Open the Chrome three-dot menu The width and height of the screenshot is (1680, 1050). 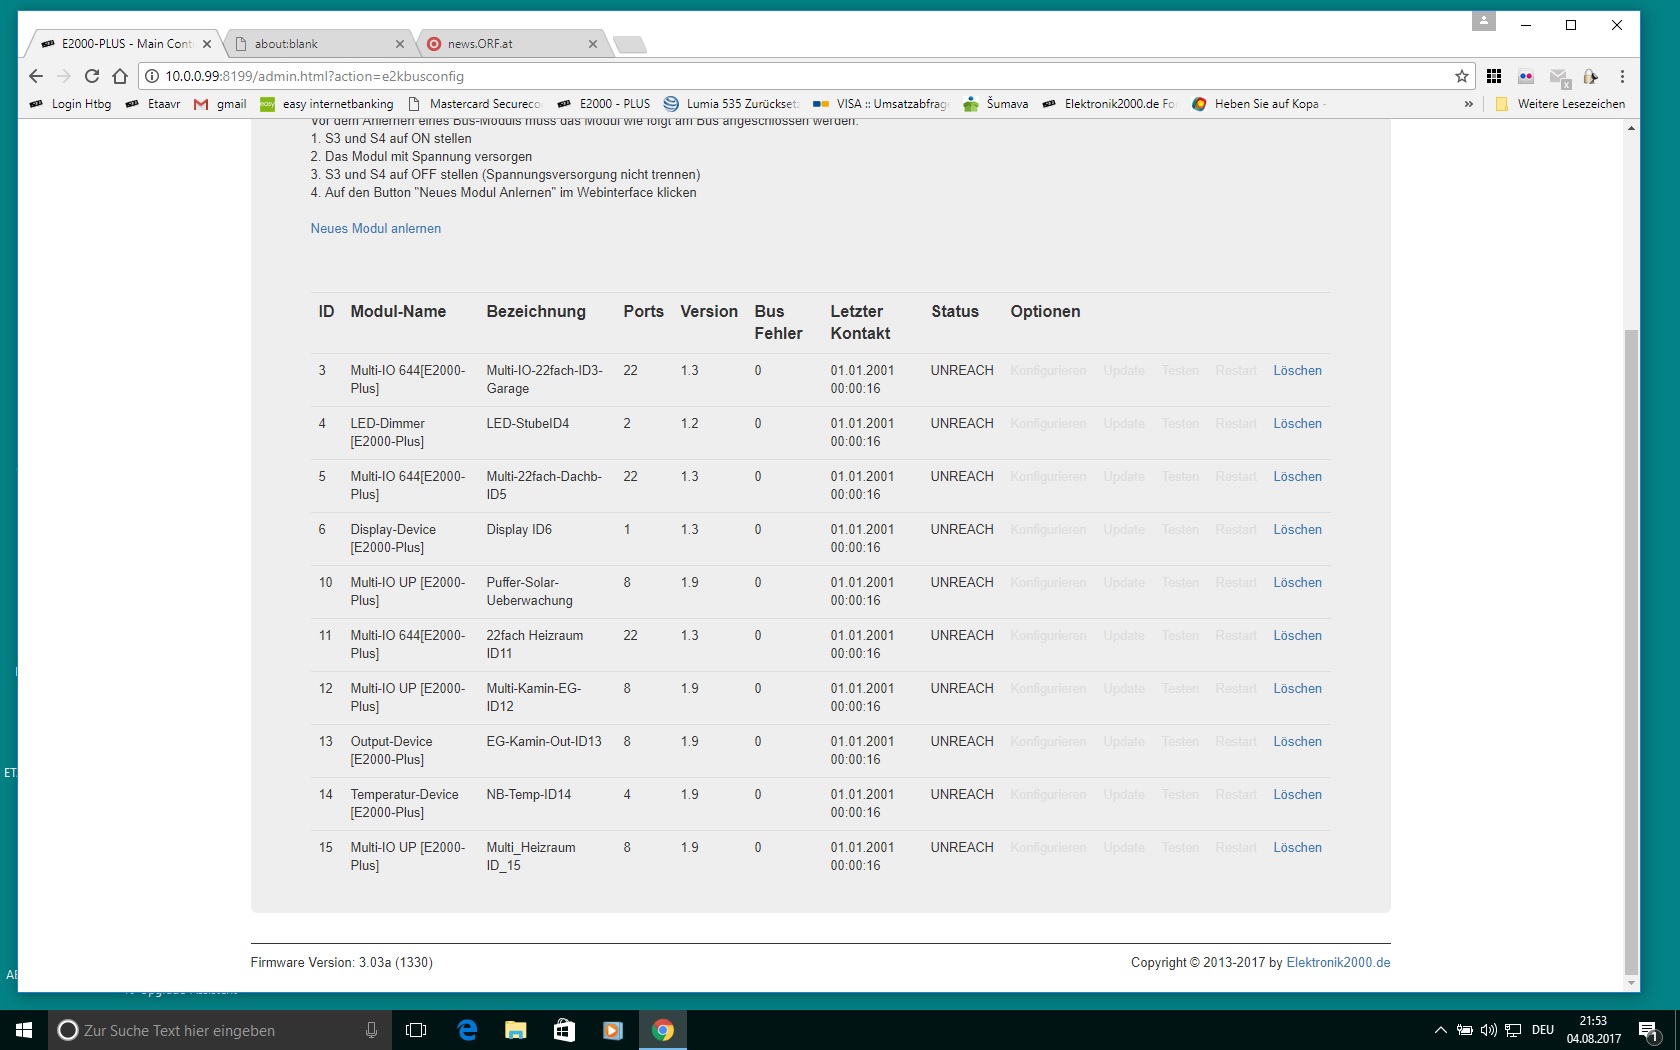point(1622,76)
